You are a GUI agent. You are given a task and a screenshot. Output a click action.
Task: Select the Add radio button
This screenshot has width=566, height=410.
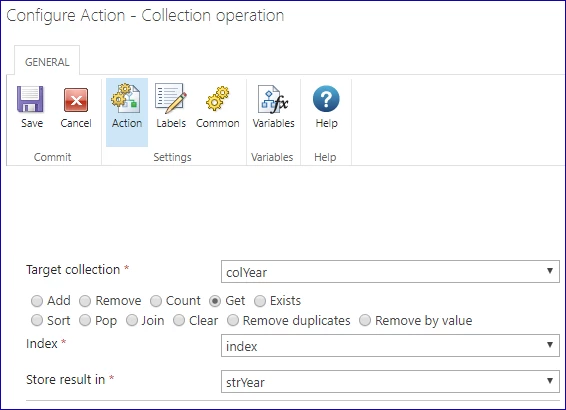click(37, 301)
